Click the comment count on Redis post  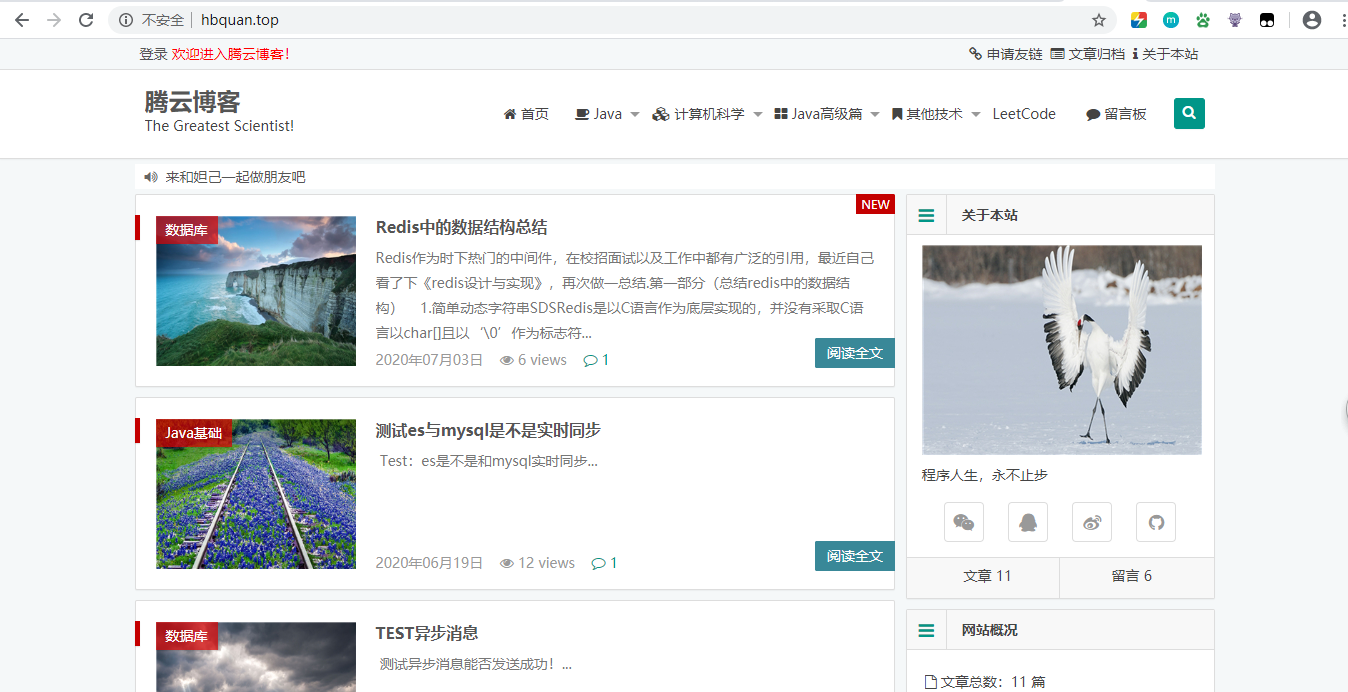pyautogui.click(x=597, y=360)
